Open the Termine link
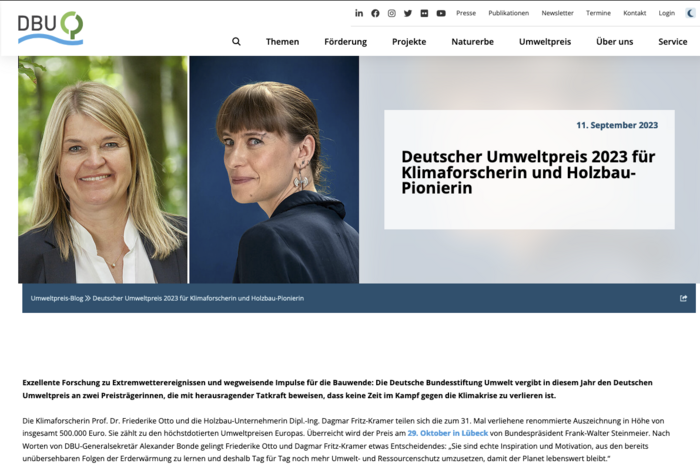This screenshot has width=700, height=467. pyautogui.click(x=598, y=13)
